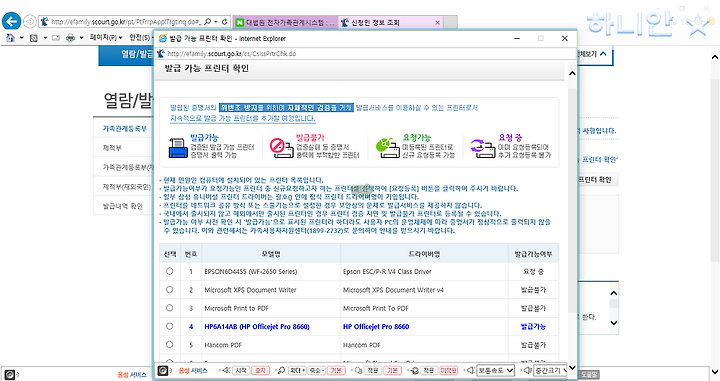Click the main window scrollbar up arrow

point(715,57)
